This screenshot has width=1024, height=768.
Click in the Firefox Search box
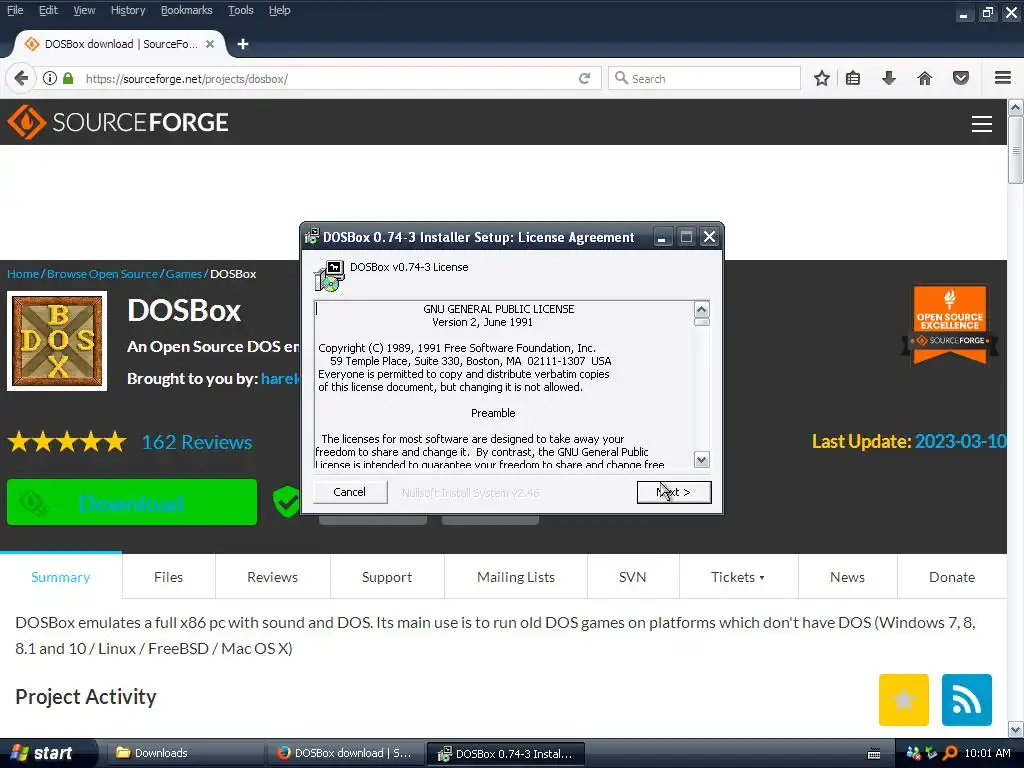(705, 78)
